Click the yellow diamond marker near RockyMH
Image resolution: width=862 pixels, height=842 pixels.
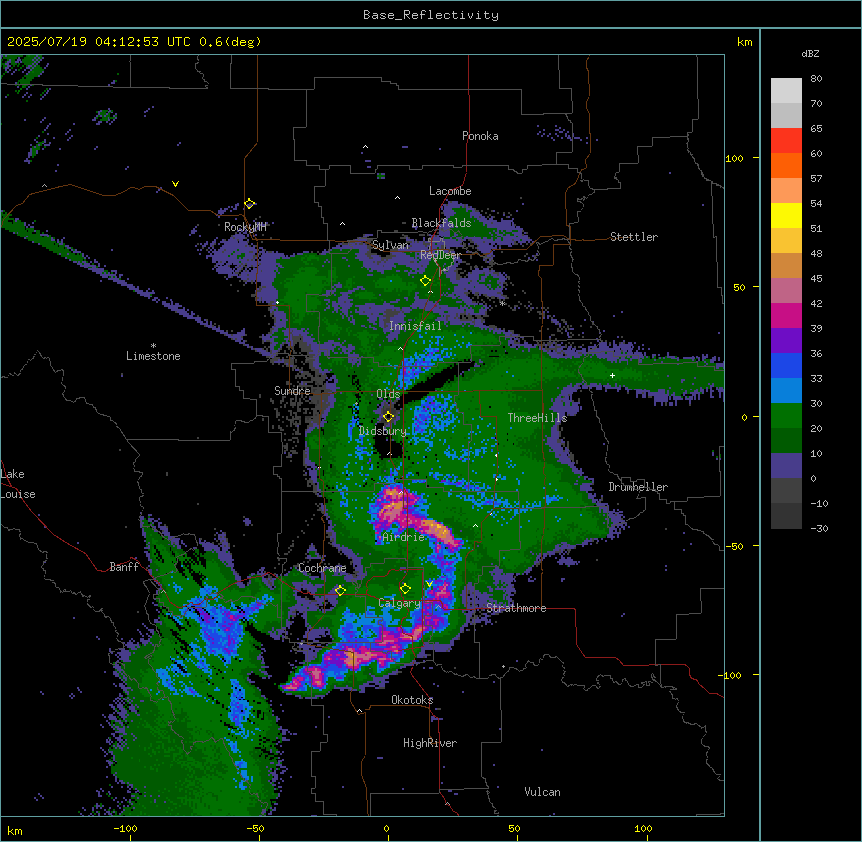(250, 204)
